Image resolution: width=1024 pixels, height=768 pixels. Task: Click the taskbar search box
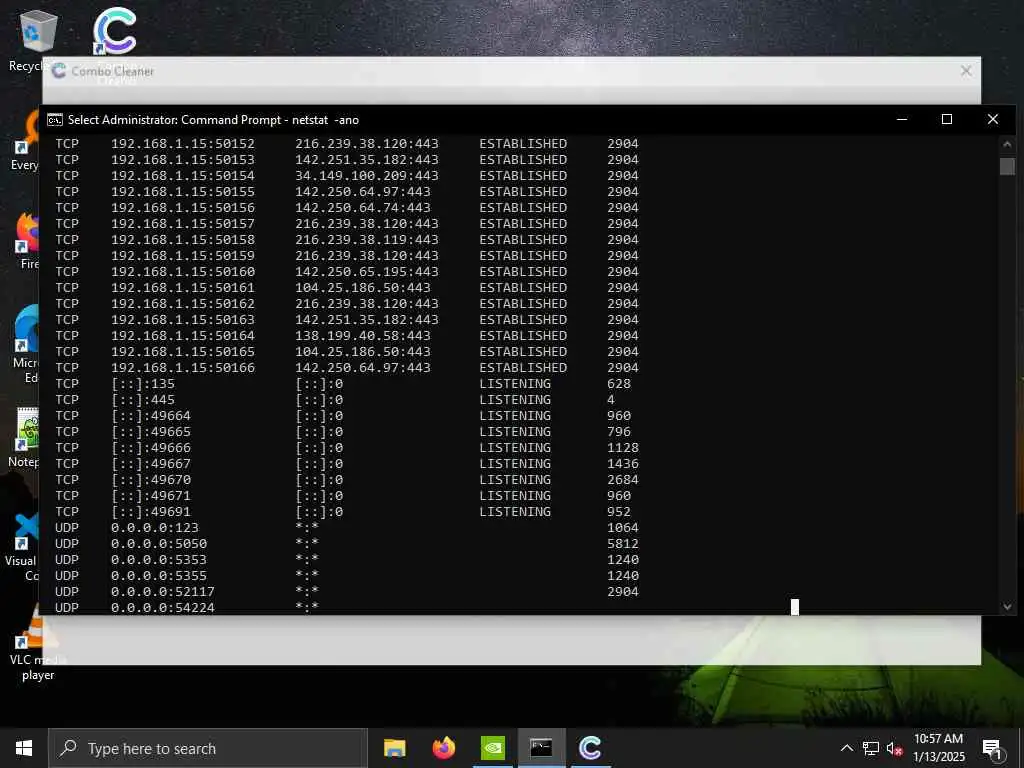pyautogui.click(x=208, y=748)
